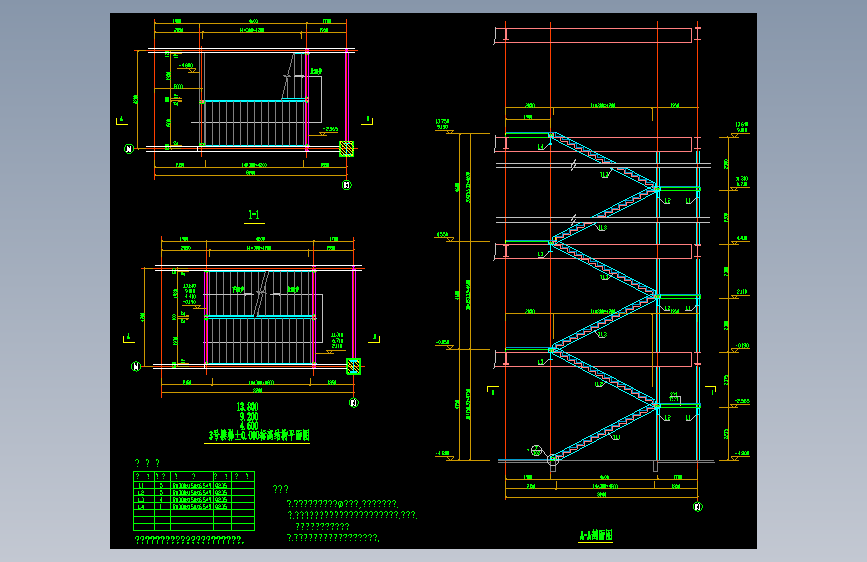Select the hatched column in the 1-1 plan
Image resolution: width=867 pixels, height=562 pixels.
click(x=346, y=149)
